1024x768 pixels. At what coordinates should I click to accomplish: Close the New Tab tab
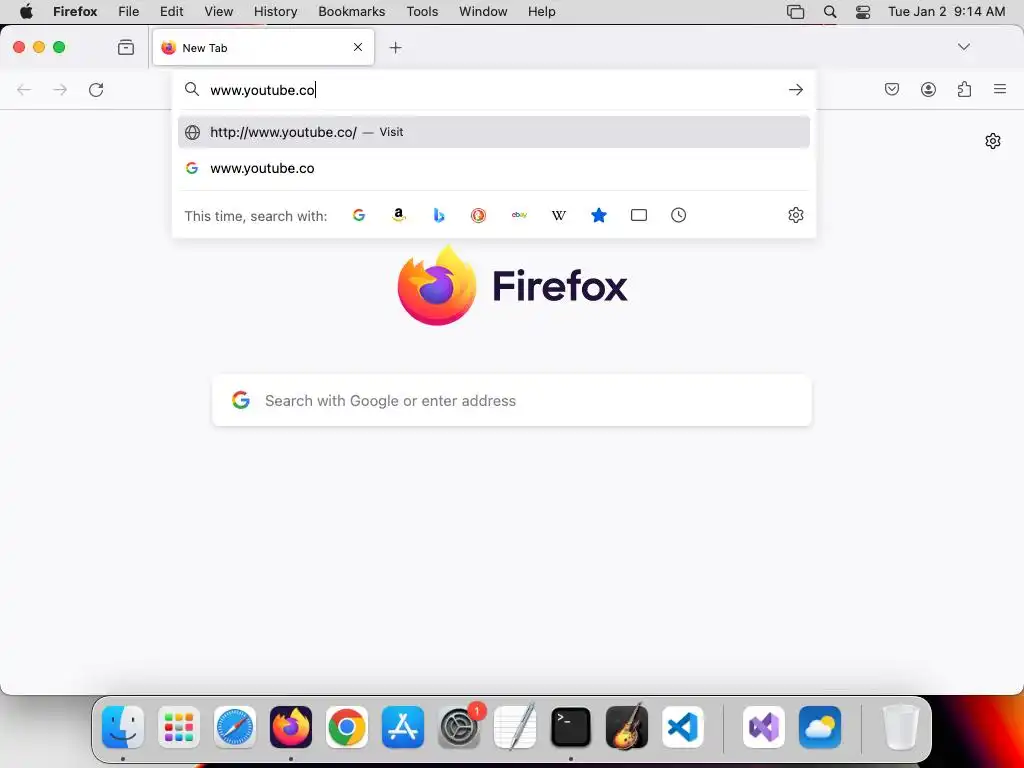point(358,47)
